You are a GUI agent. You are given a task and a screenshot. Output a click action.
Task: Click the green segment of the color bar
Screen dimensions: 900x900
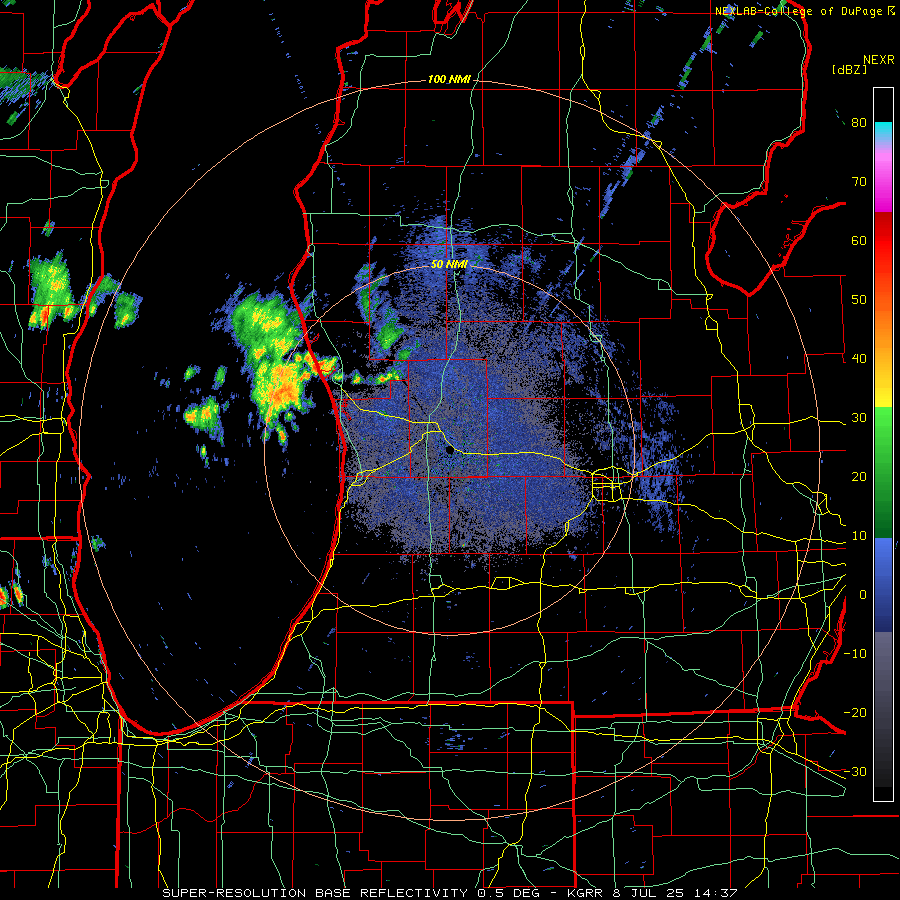(883, 473)
